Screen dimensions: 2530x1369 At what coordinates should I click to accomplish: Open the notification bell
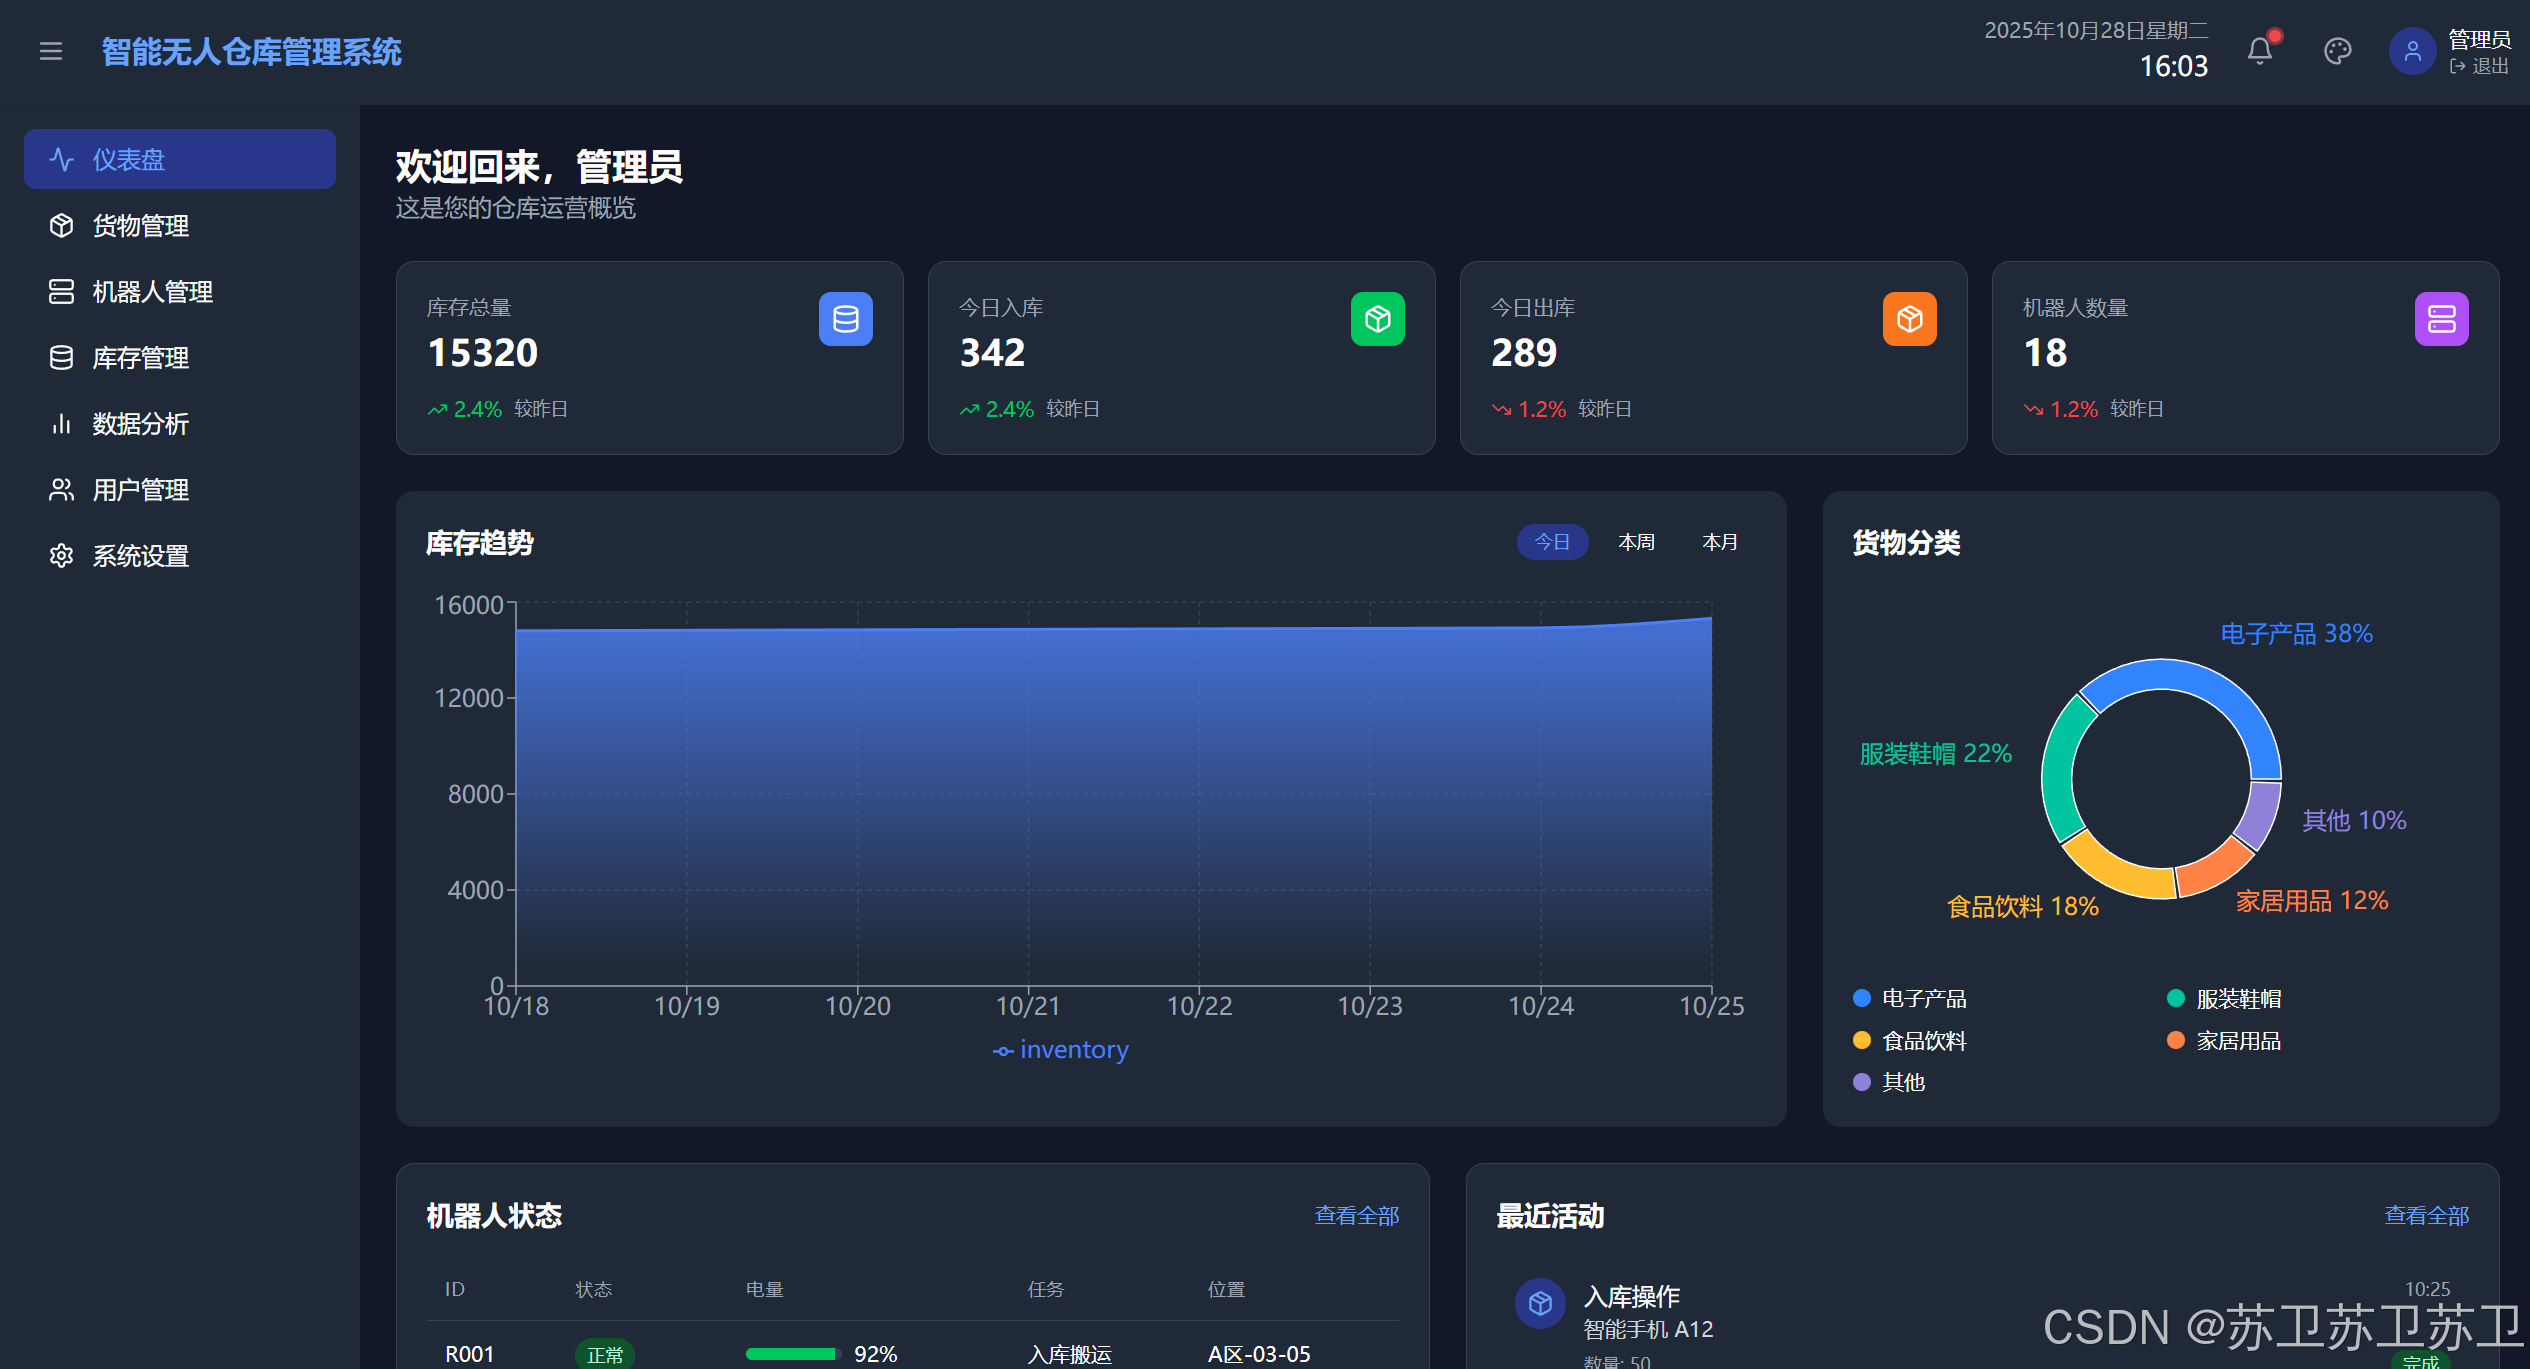pos(2259,51)
